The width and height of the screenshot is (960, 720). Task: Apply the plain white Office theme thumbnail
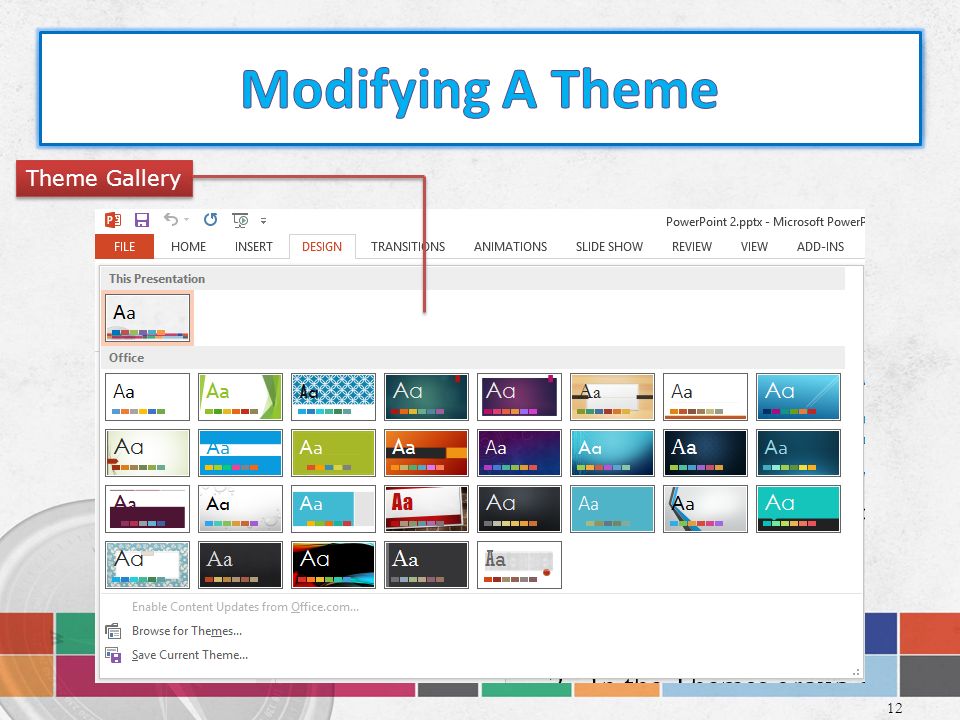(x=148, y=397)
